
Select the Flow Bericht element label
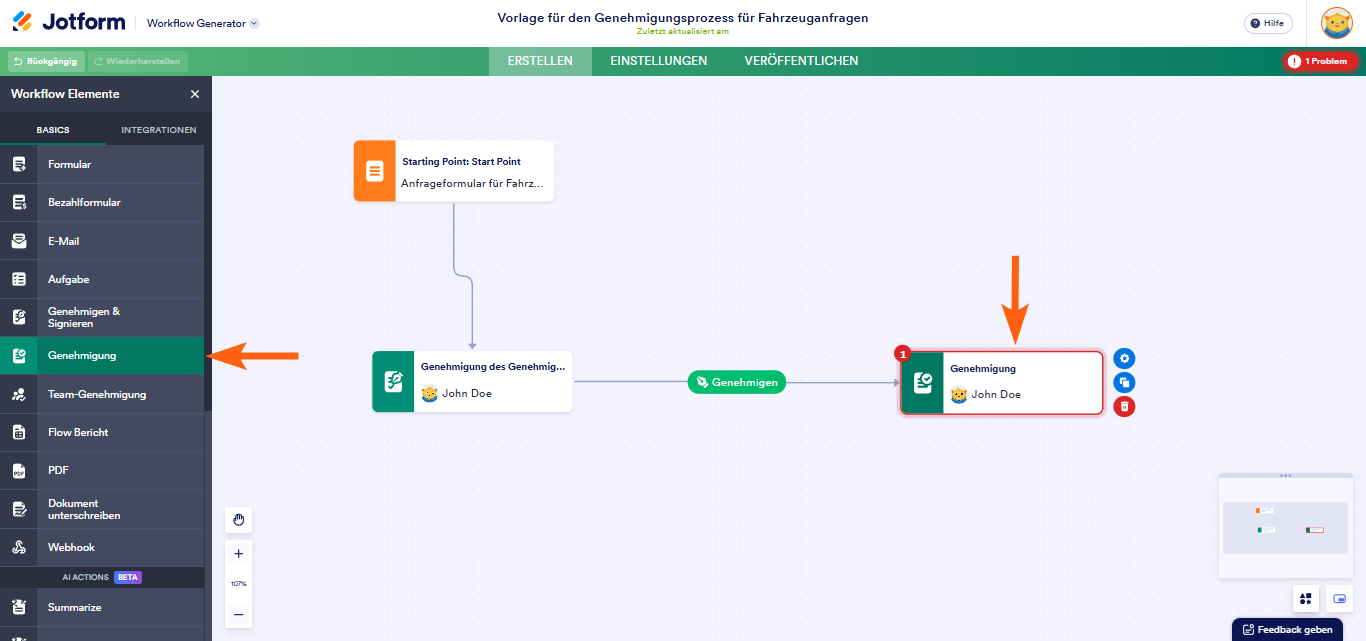[78, 432]
